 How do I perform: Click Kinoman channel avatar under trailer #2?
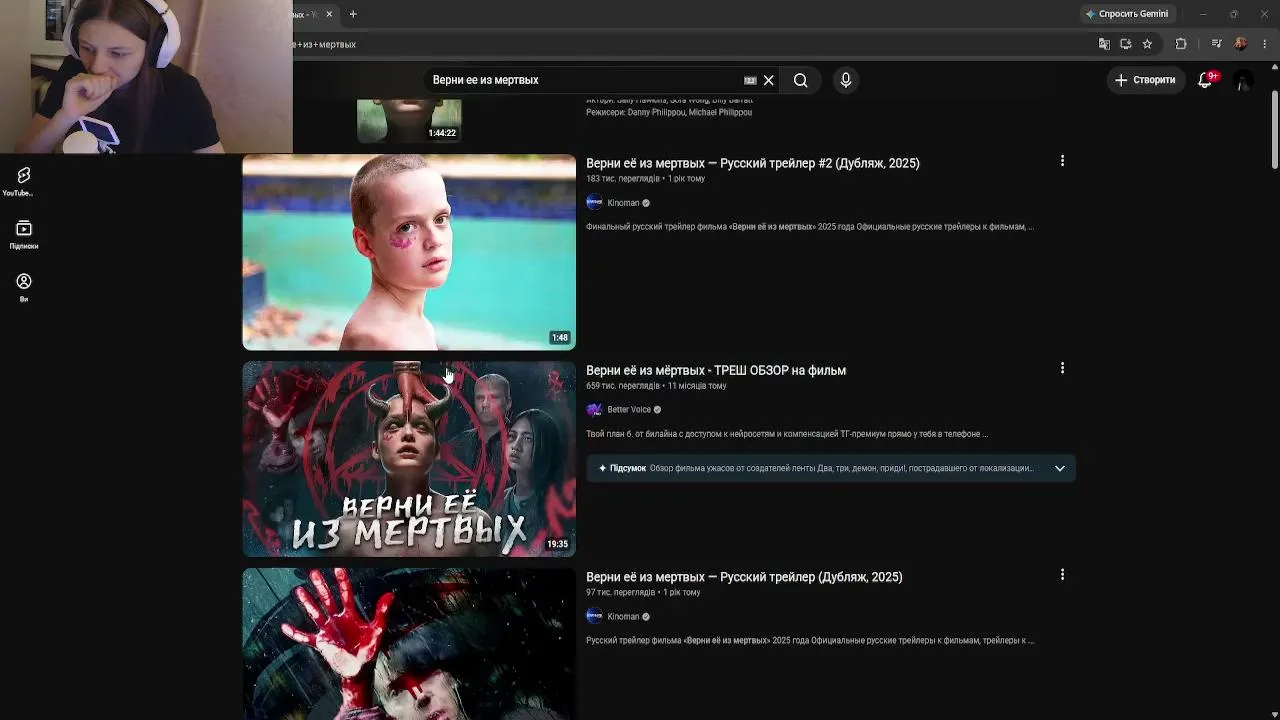594,202
